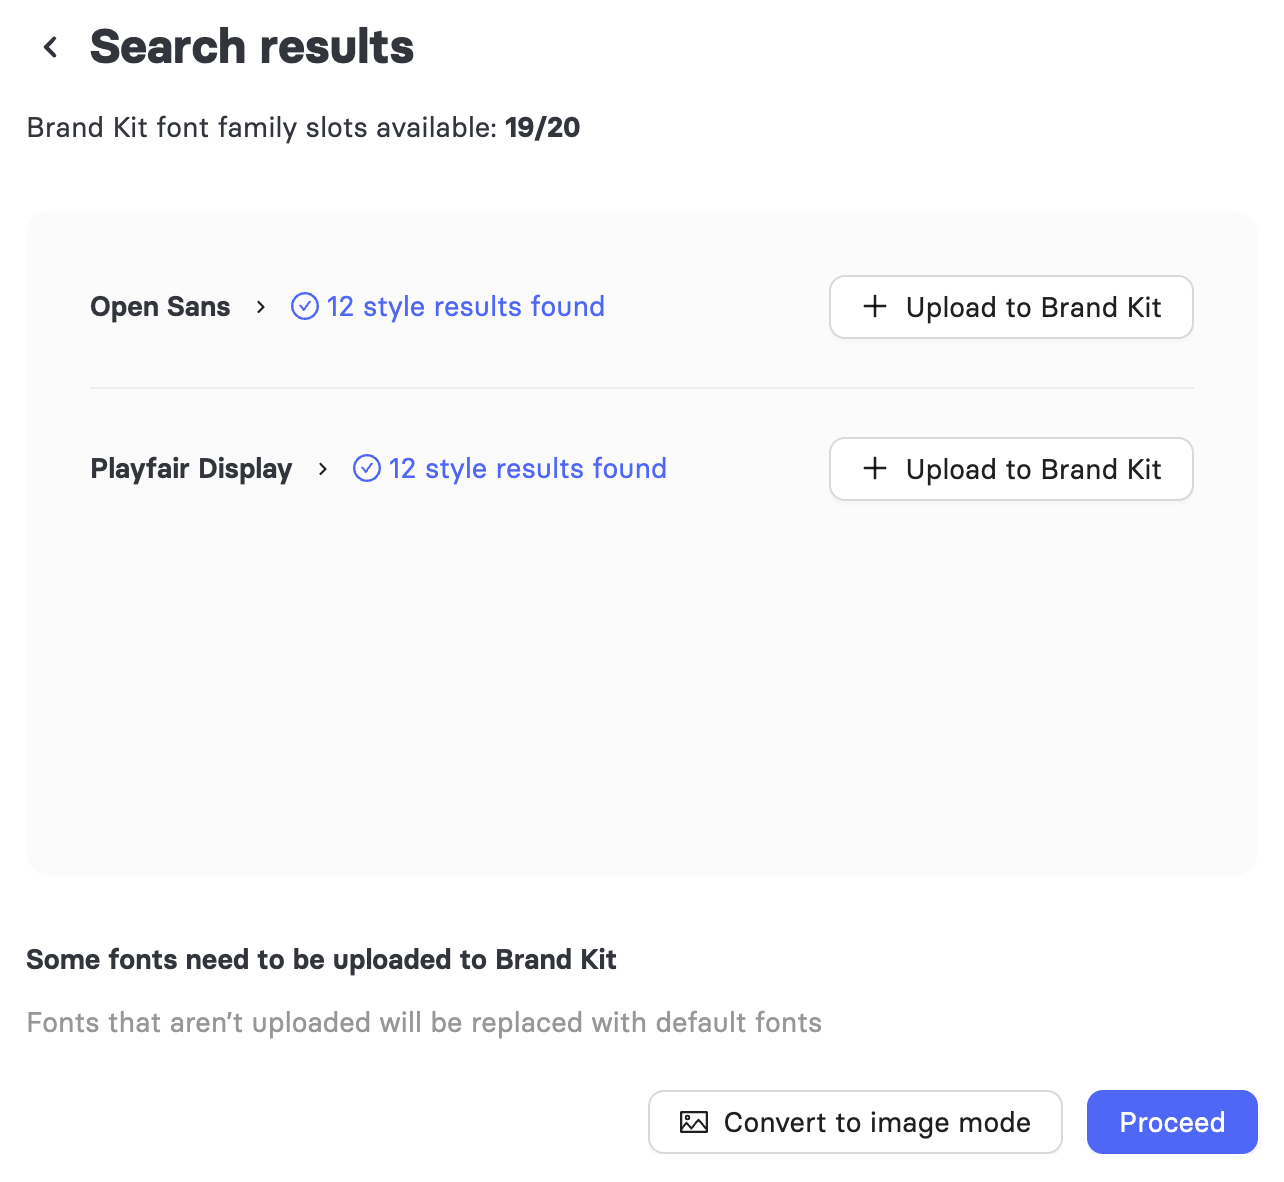
Task: Open the Open Sans 12 style results link
Action: (466, 306)
